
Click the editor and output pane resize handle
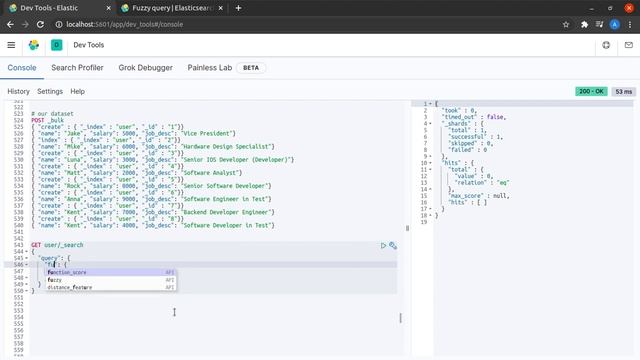pos(407,228)
